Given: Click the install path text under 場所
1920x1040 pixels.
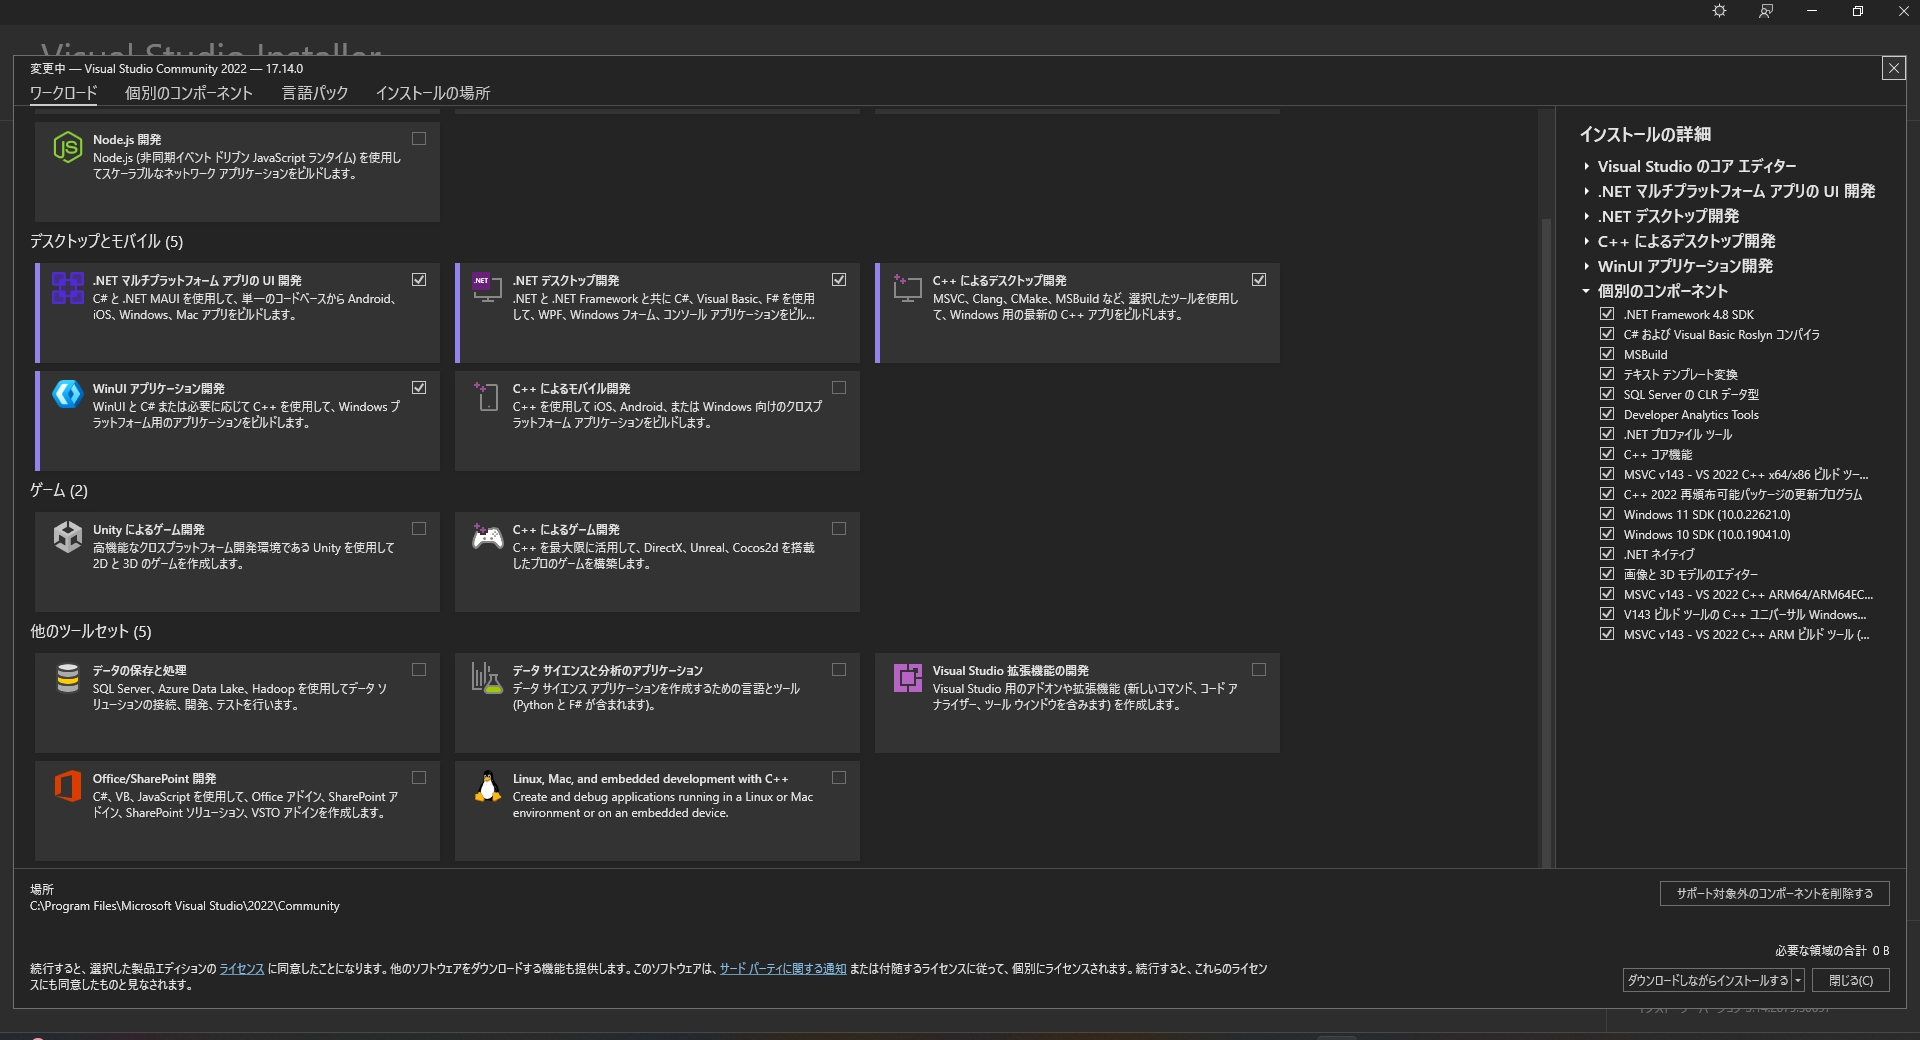Looking at the screenshot, I should tap(185, 906).
